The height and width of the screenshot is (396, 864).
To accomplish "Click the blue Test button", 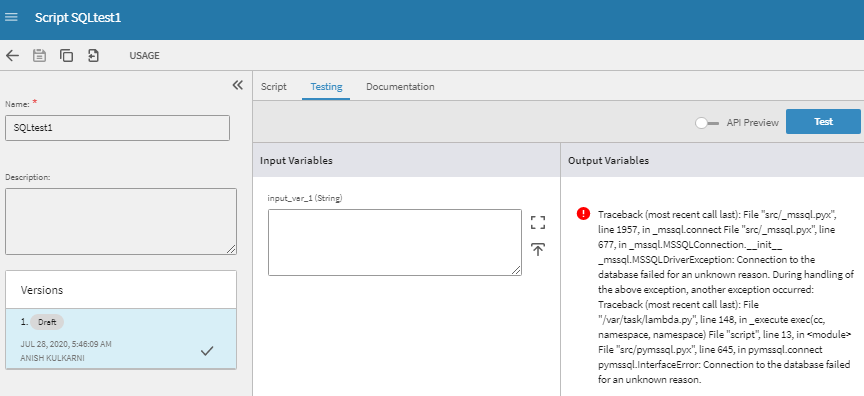I will [823, 122].
